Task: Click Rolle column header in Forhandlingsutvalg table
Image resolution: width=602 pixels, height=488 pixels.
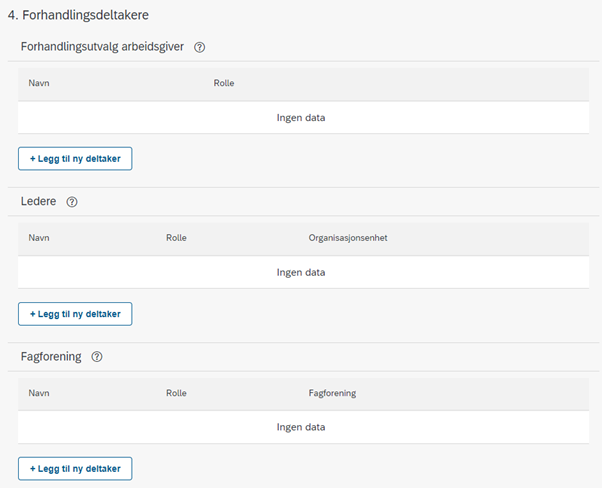Action: (224, 83)
